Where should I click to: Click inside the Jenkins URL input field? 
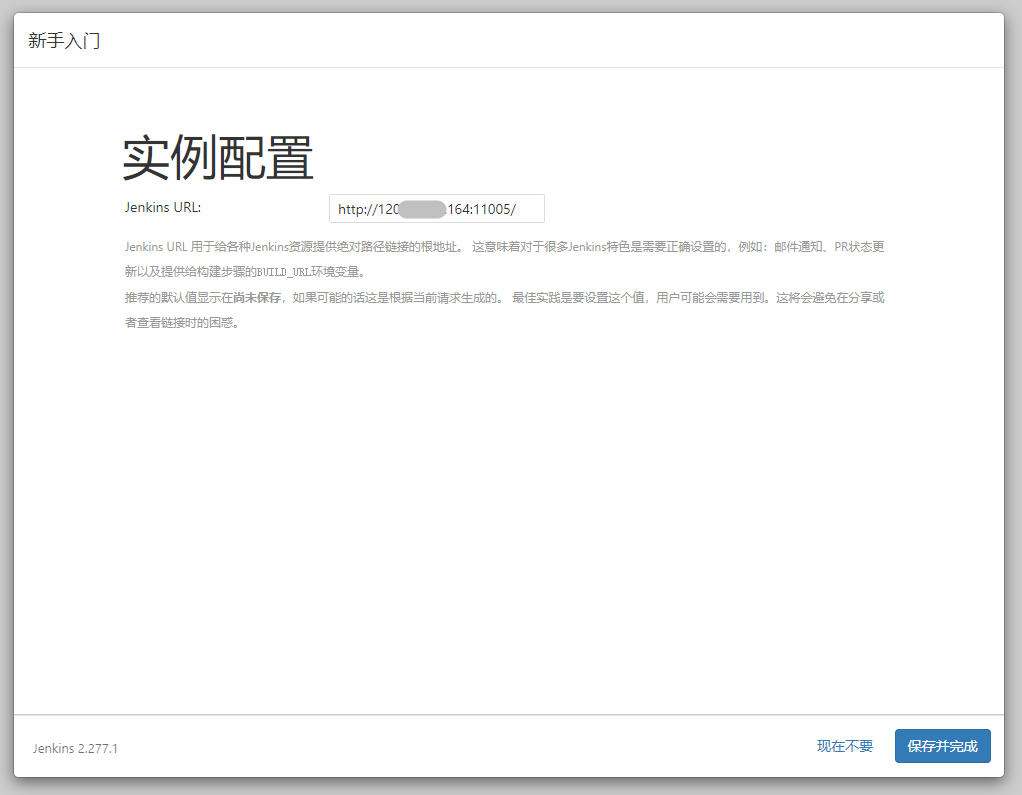tap(436, 208)
